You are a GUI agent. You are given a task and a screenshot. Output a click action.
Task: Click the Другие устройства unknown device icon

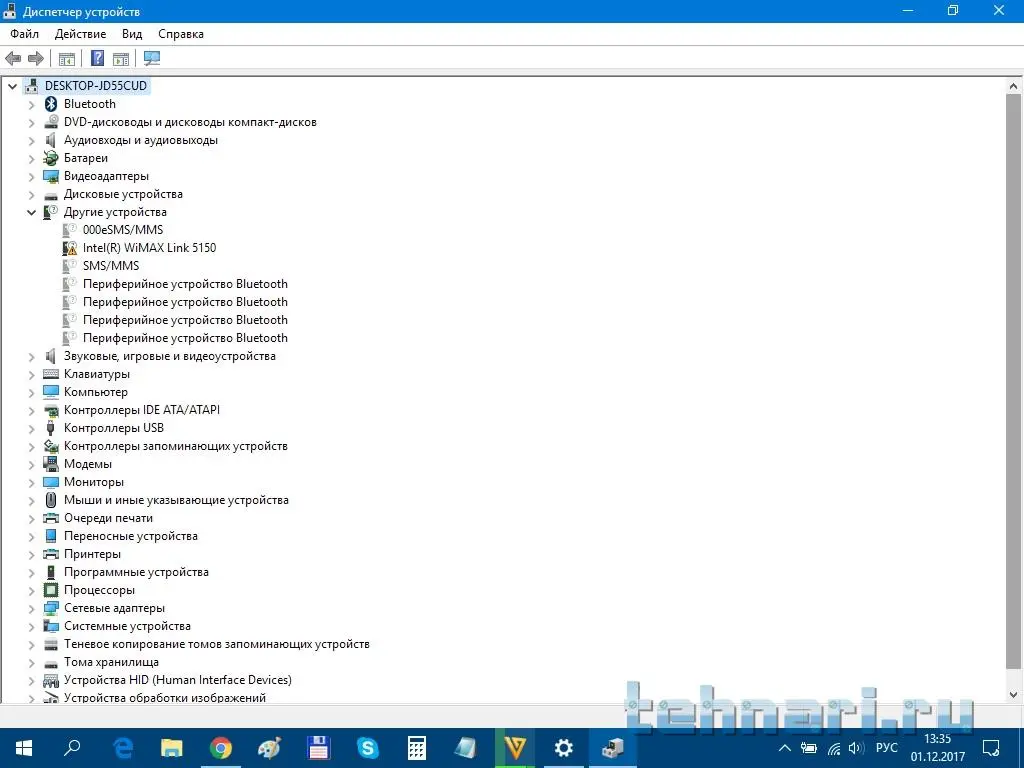coord(51,212)
